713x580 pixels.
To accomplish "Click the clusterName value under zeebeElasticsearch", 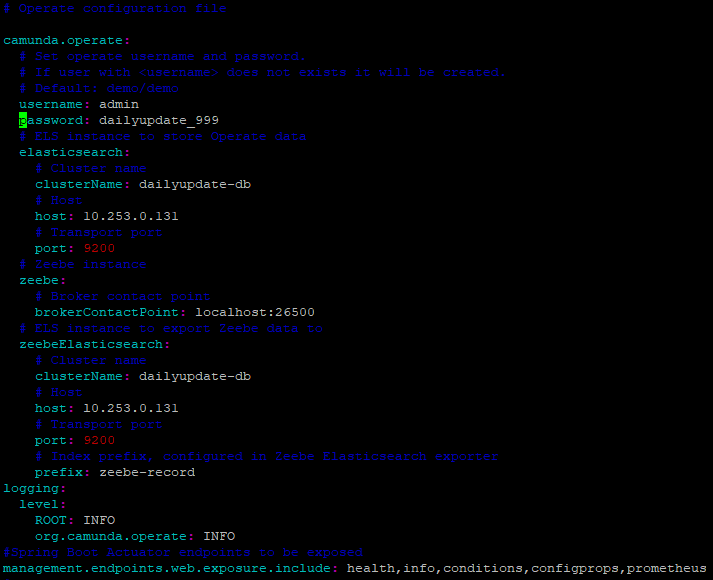I will click(195, 376).
